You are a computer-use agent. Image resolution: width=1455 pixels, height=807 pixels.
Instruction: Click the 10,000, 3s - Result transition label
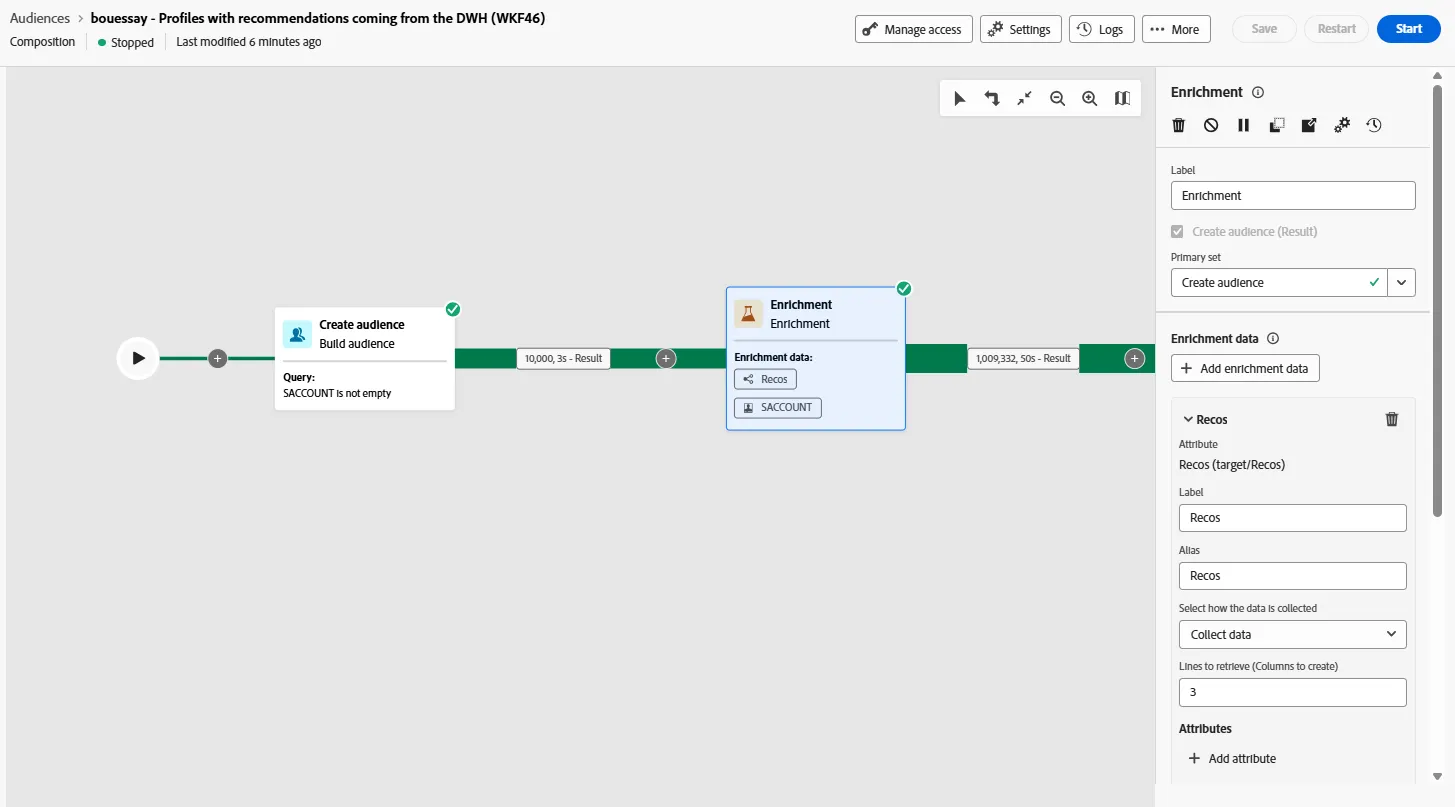point(564,358)
